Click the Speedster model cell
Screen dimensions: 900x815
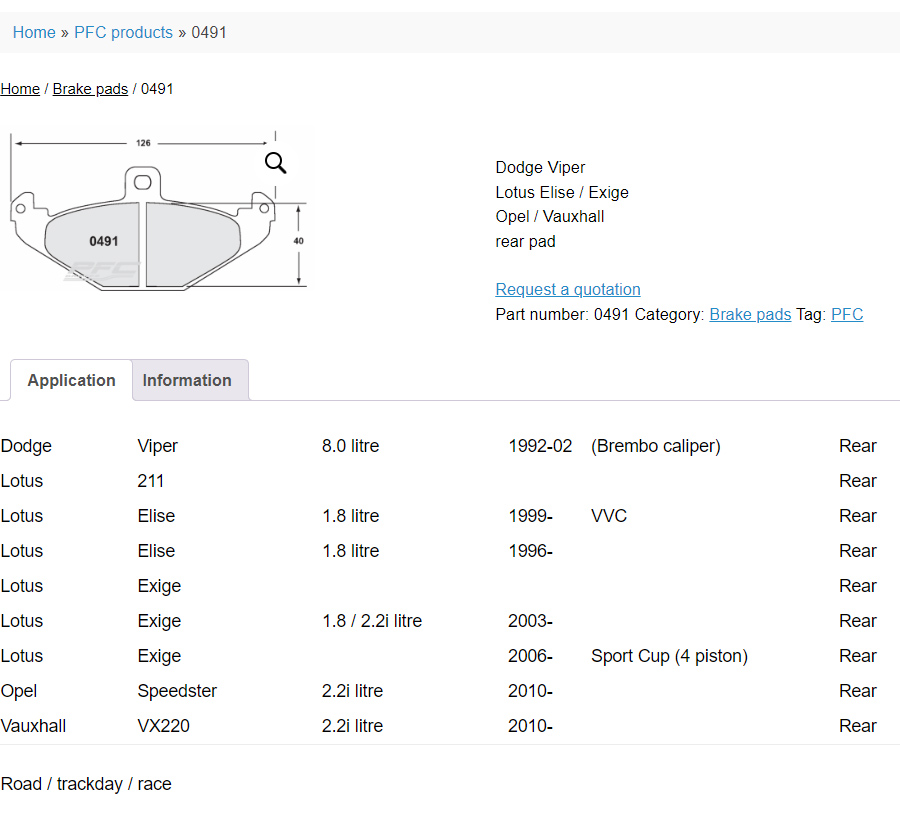tap(177, 691)
